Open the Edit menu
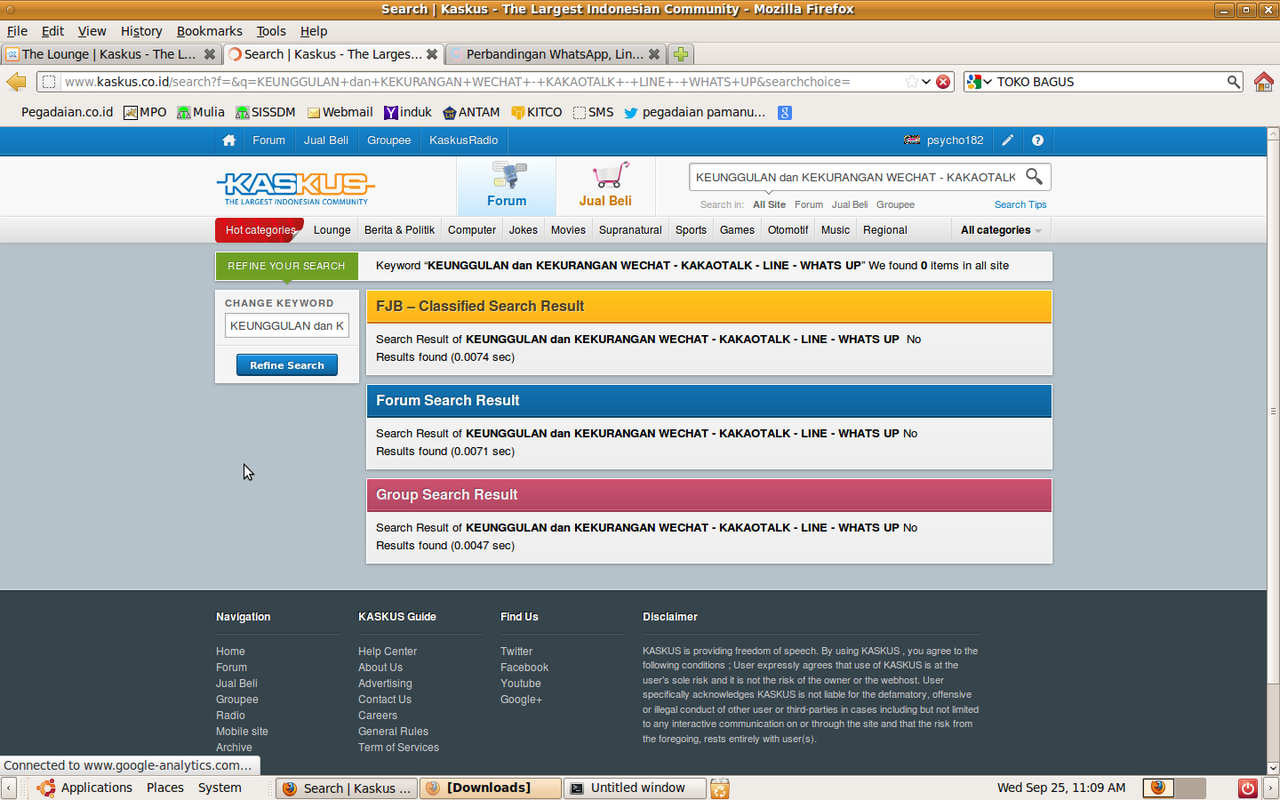Viewport: 1280px width, 800px height. (53, 31)
